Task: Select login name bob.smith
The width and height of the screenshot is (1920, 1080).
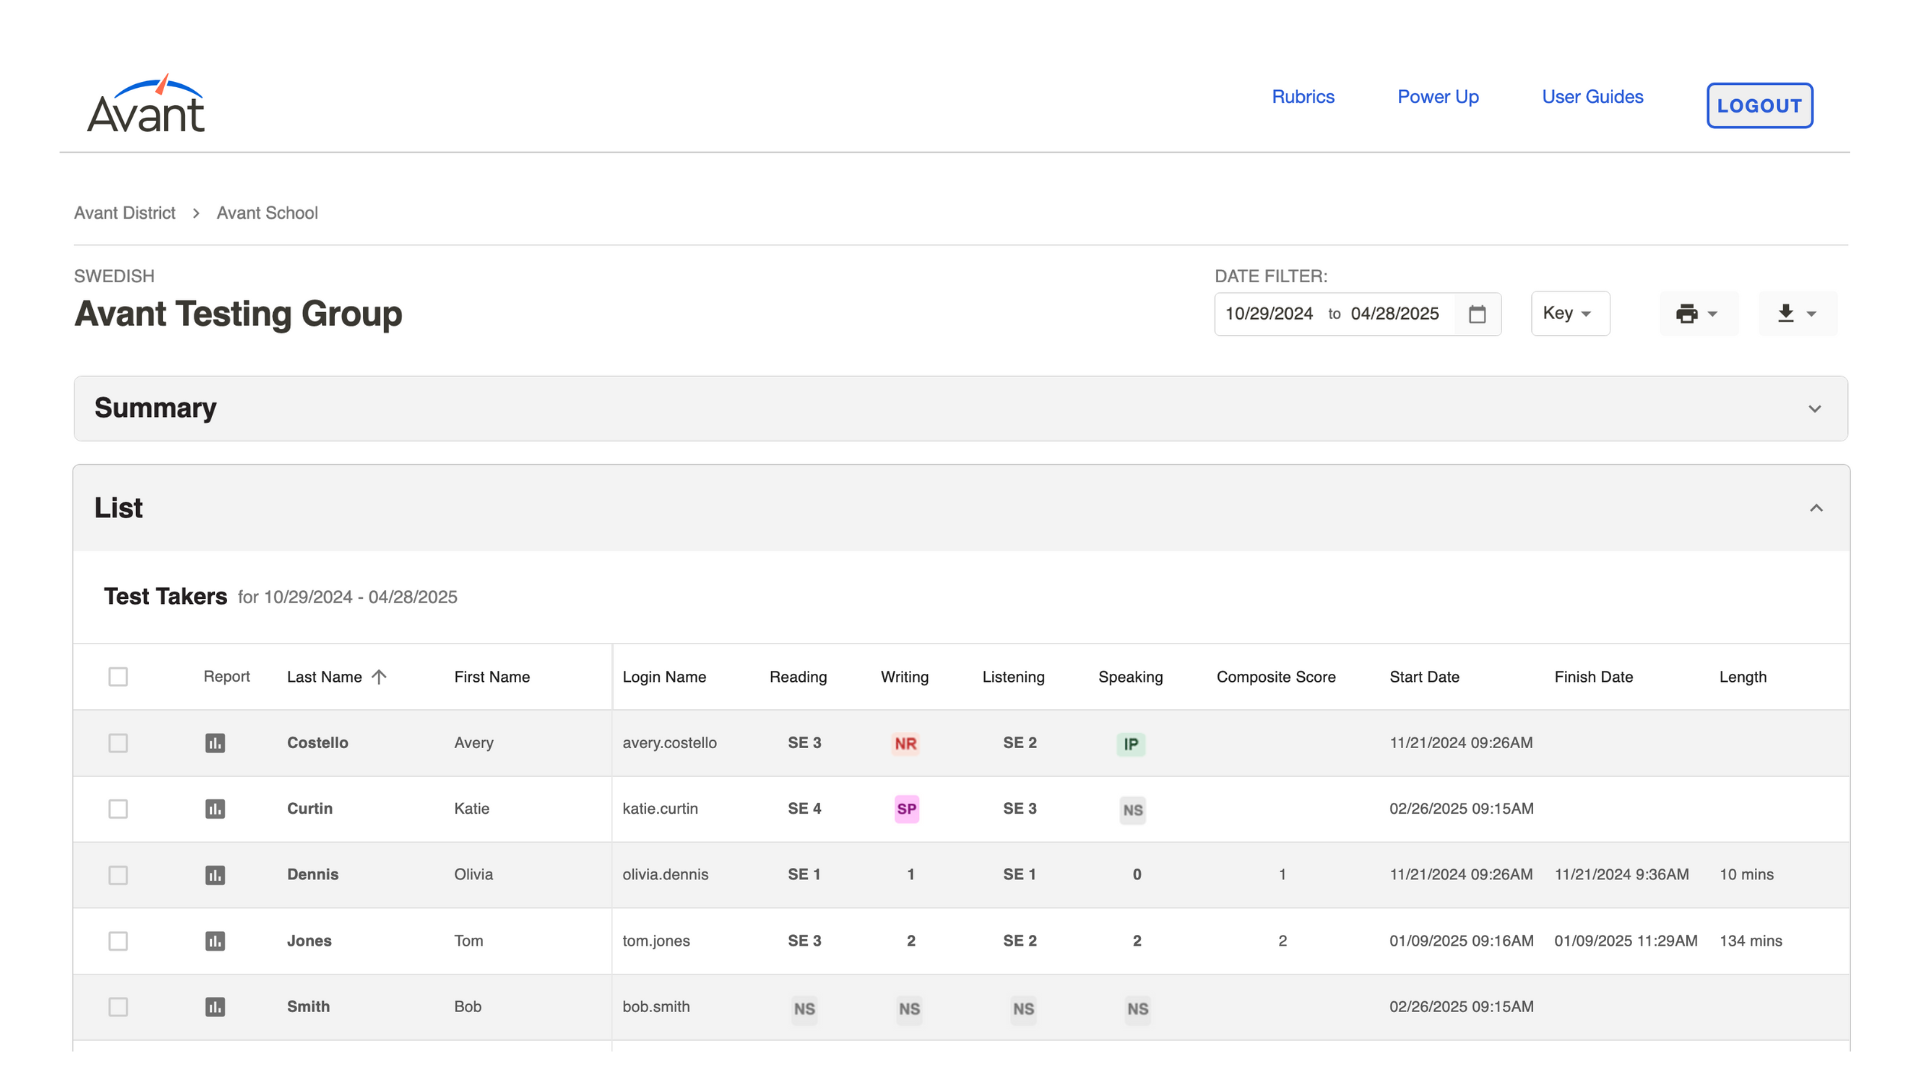Action: pyautogui.click(x=656, y=1007)
